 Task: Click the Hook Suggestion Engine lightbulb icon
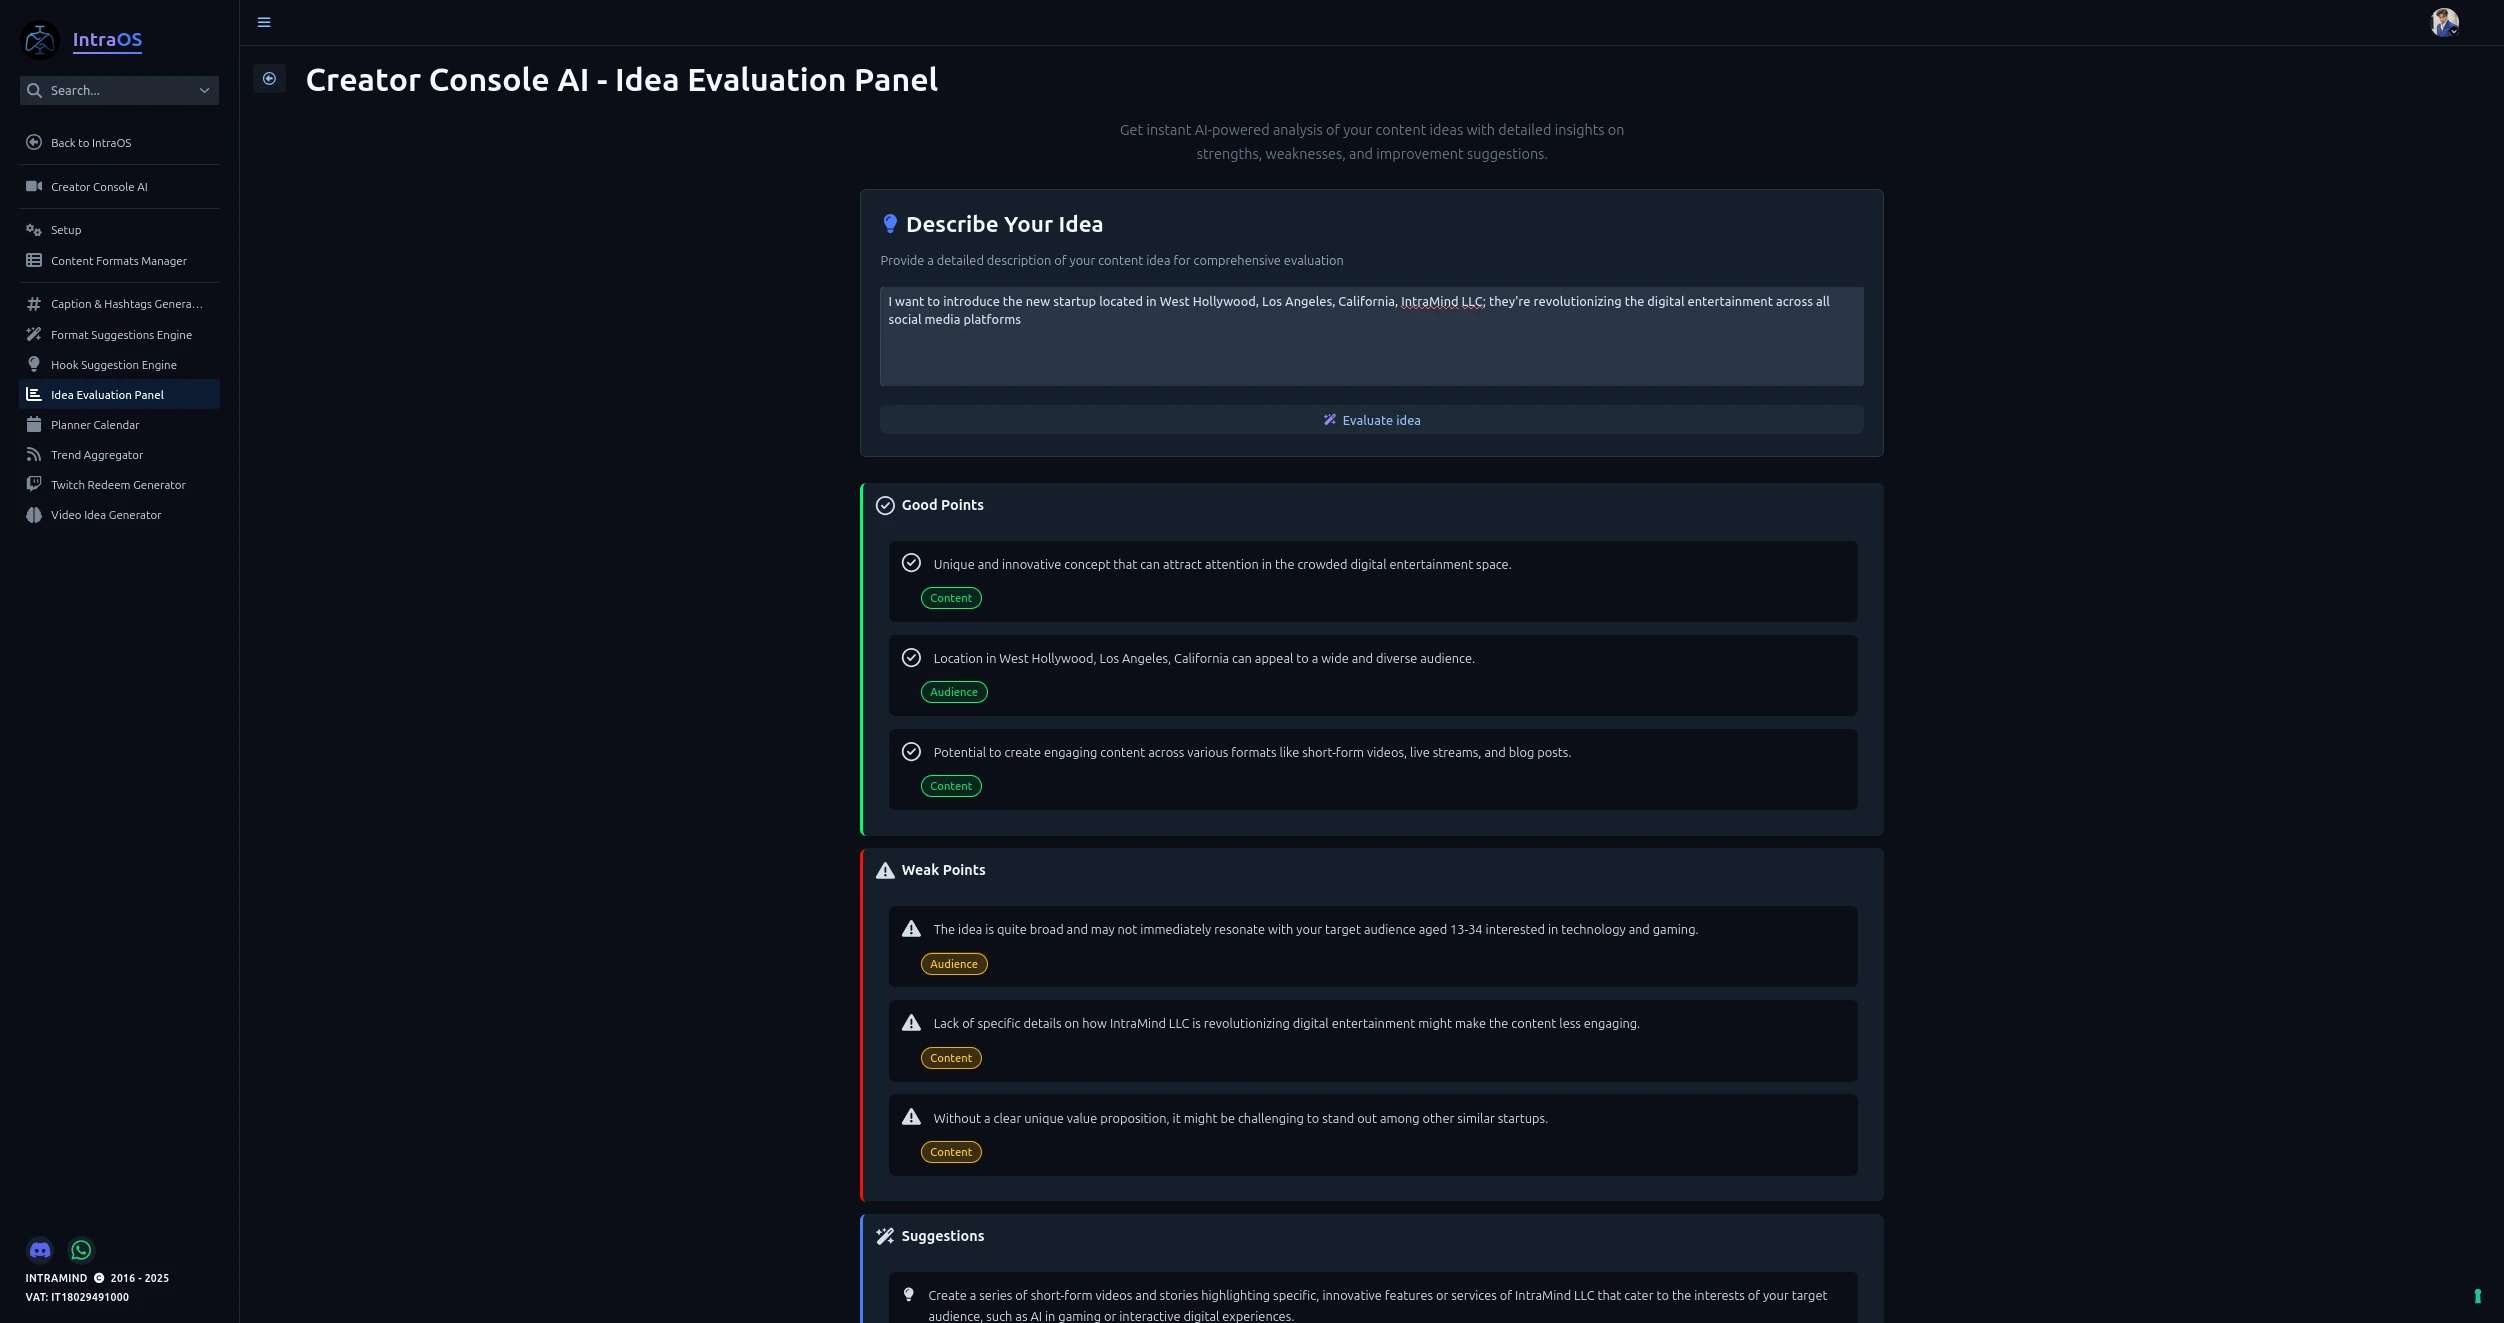[34, 365]
